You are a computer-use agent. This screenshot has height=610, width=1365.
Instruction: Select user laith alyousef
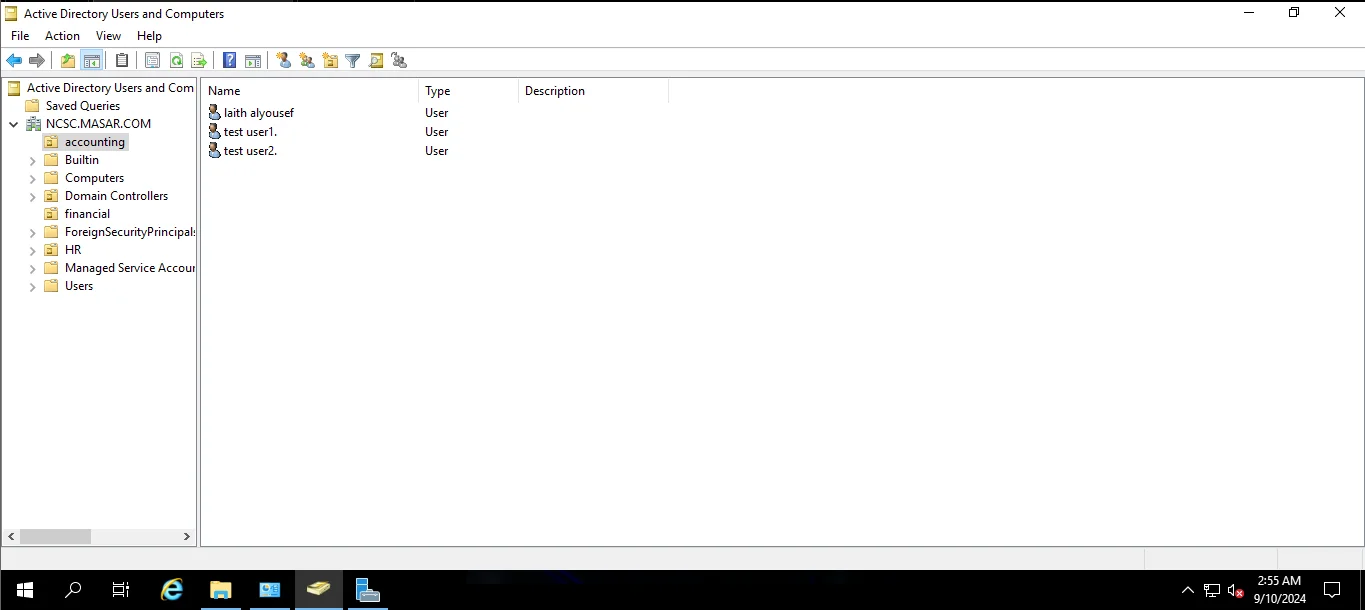tap(258, 113)
